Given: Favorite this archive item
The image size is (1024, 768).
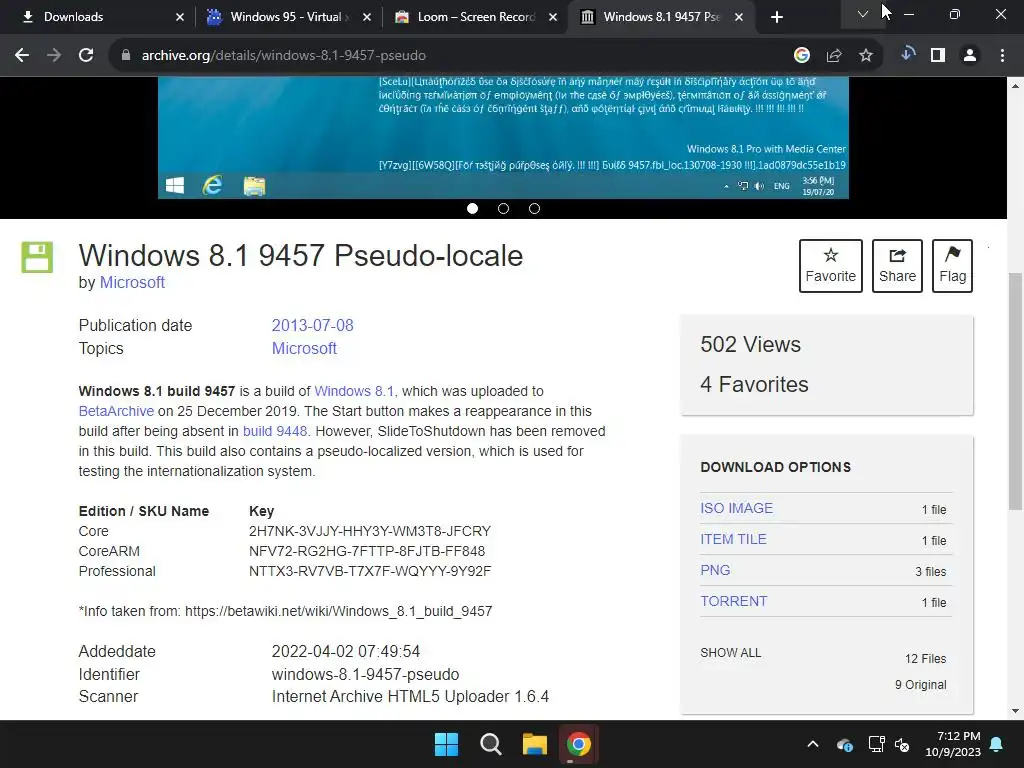Looking at the screenshot, I should tap(831, 266).
